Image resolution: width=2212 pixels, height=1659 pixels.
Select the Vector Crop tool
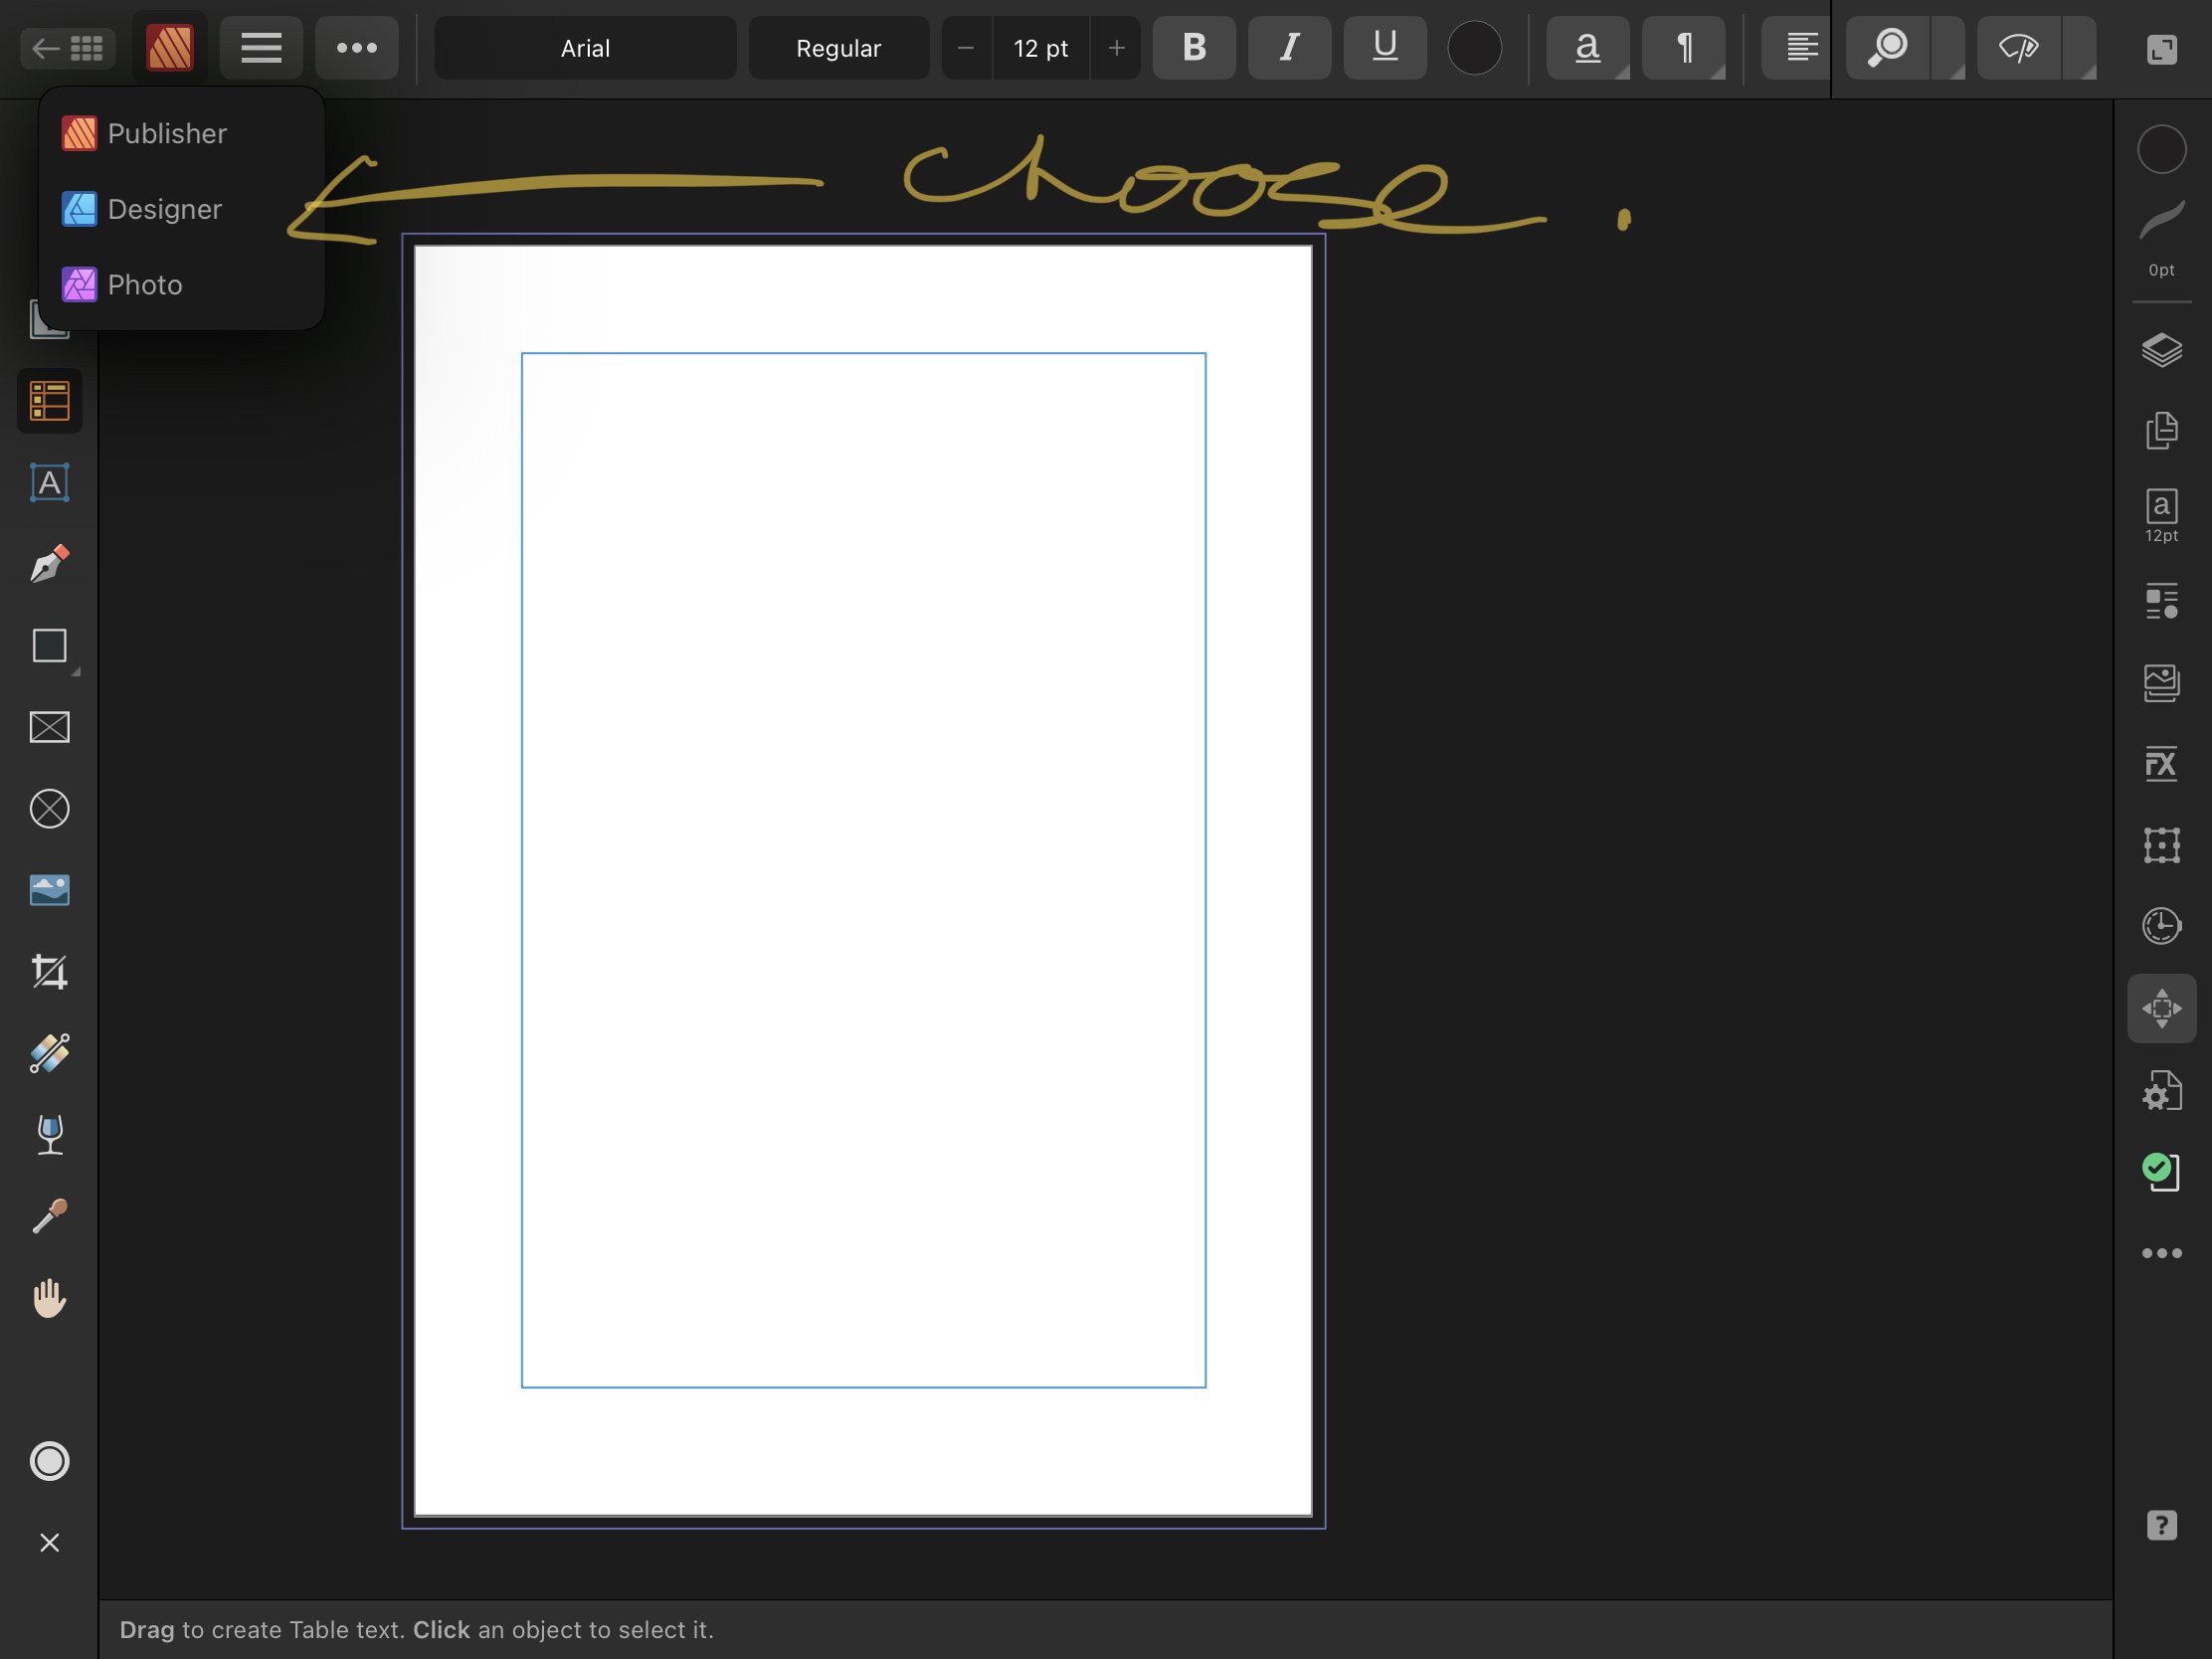[x=49, y=971]
